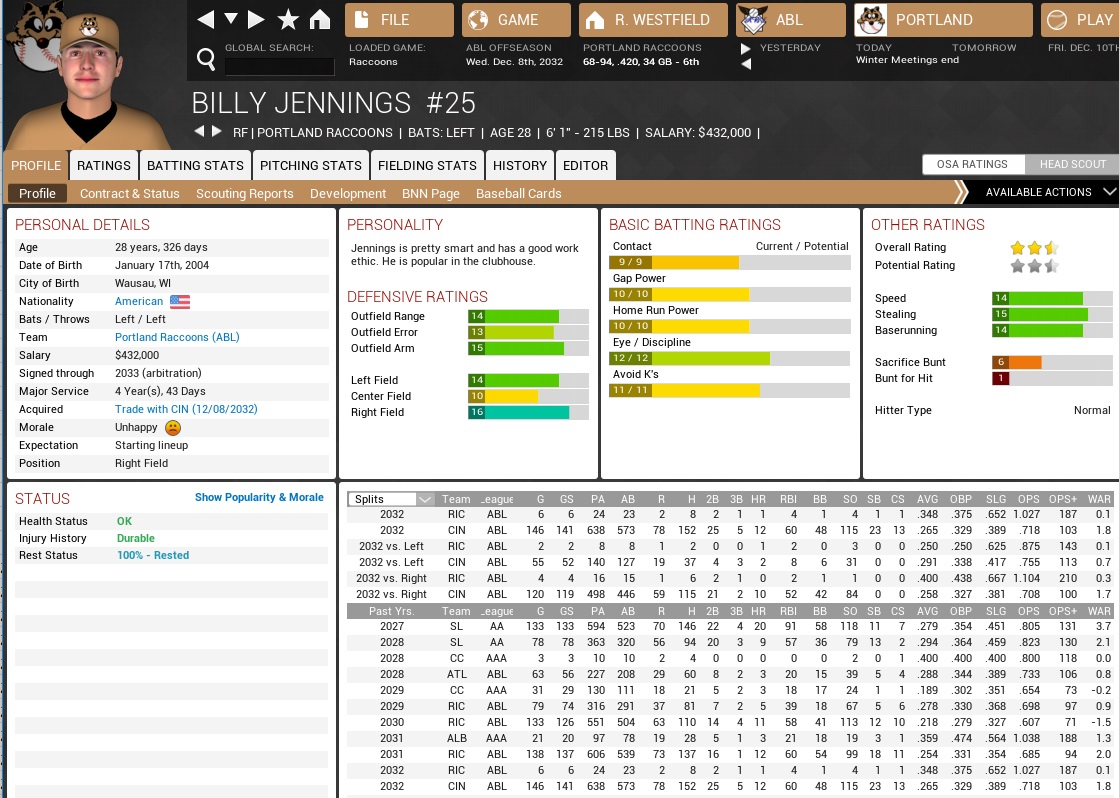Go to the previous player arrow
1119x798 pixels.
[x=198, y=132]
